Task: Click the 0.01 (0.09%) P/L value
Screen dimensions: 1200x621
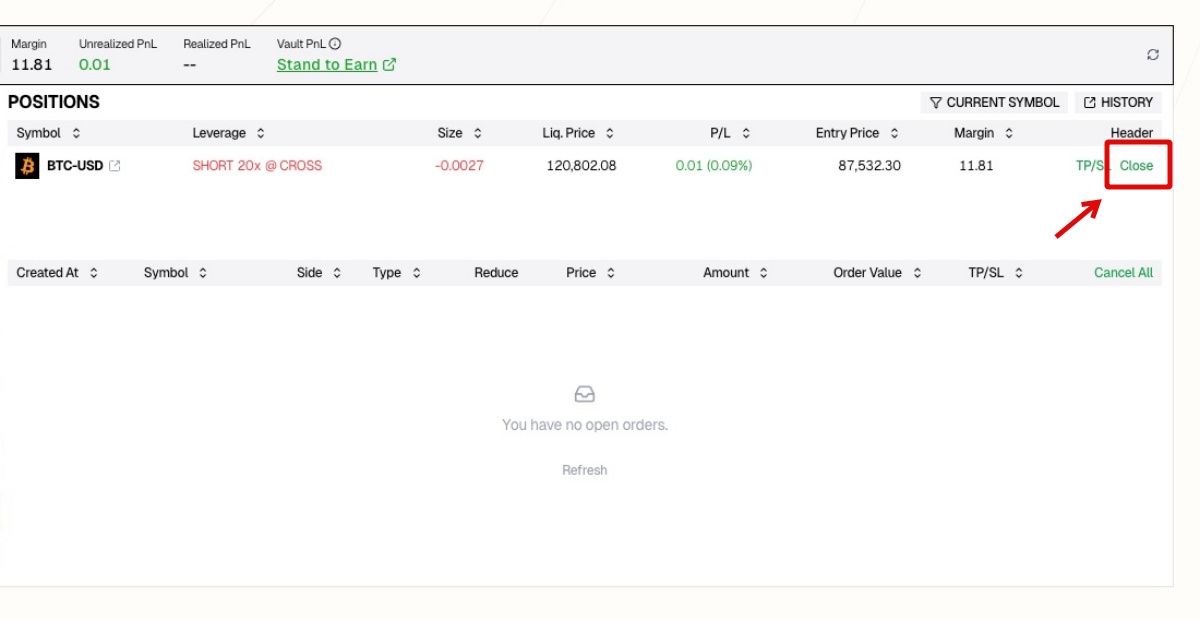Action: coord(714,166)
